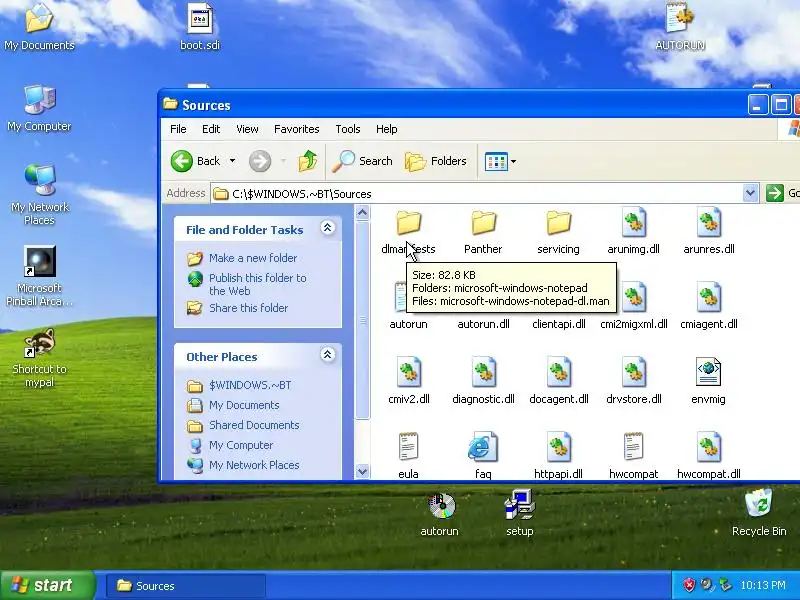Screen dimensions: 800x600
Task: Select the Shortcut to mypal icon
Action: click(x=39, y=357)
